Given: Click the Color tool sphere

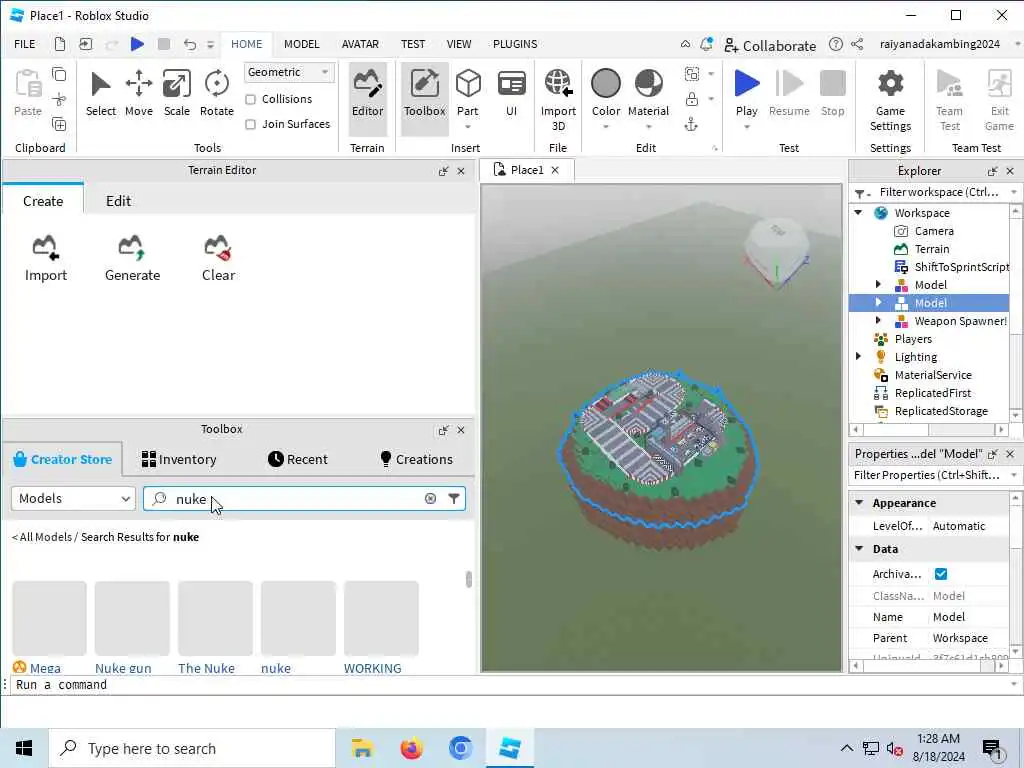Looking at the screenshot, I should pos(605,84).
